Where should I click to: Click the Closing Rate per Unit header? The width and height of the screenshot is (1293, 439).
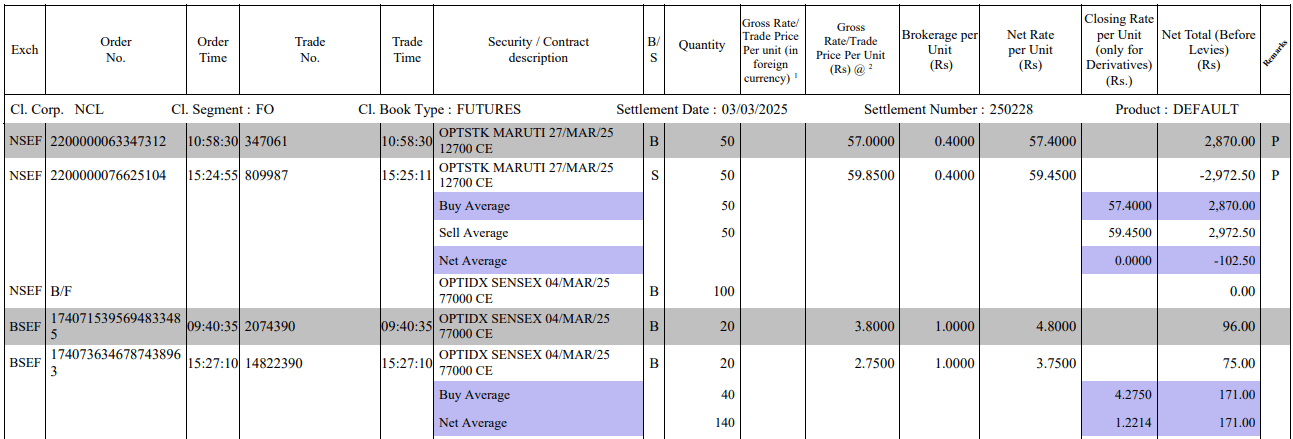tap(1119, 50)
